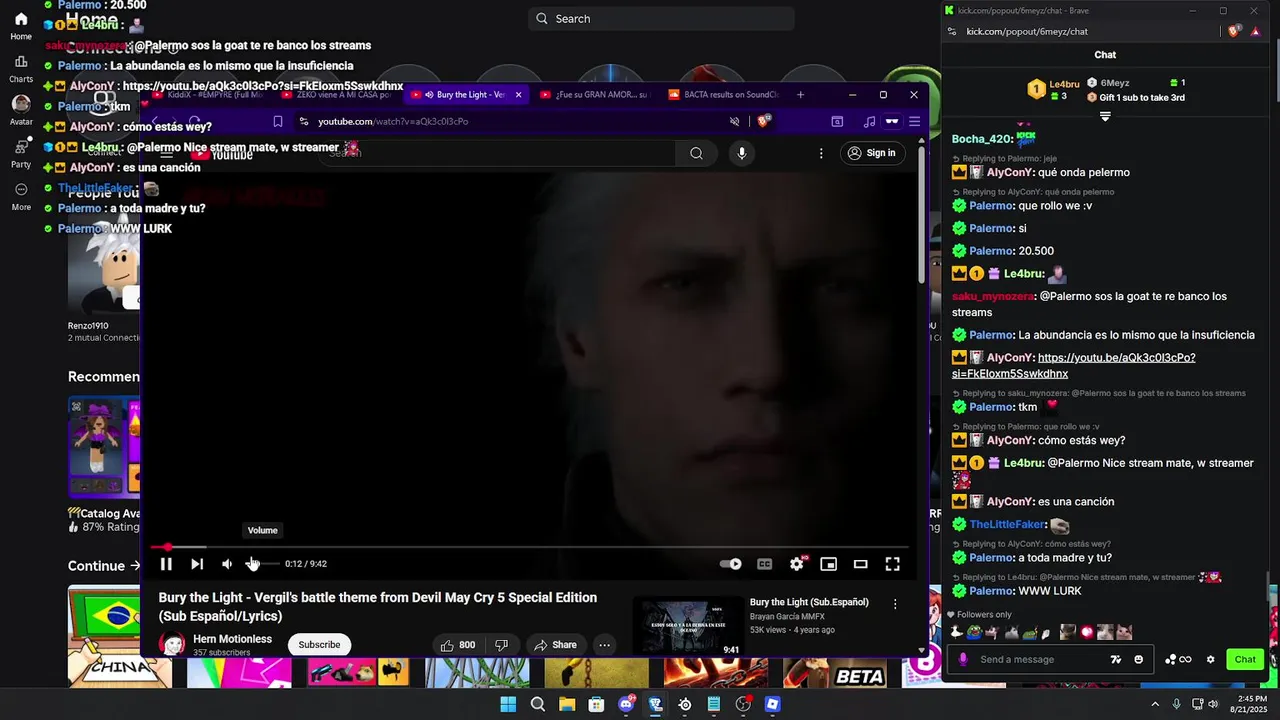This screenshot has height=720, width=1280.
Task: Toggle YouTube autoplay switch
Action: [731, 564]
